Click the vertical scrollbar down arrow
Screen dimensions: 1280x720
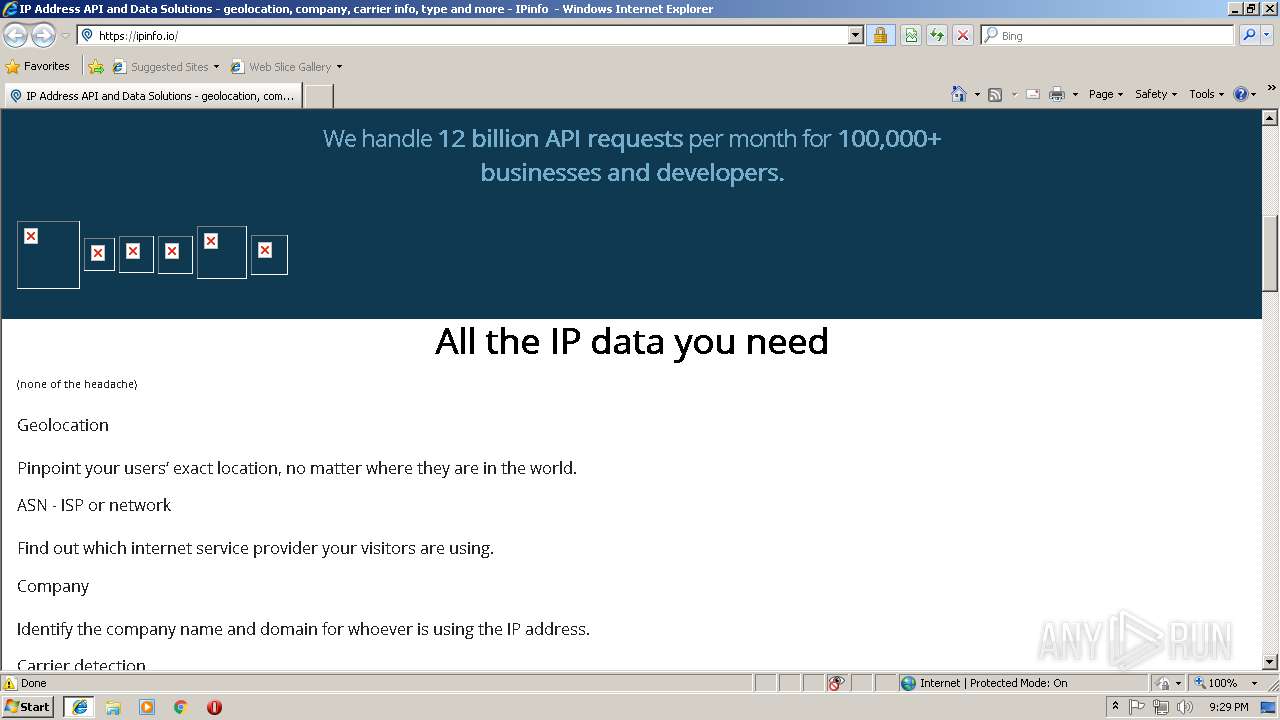point(1270,662)
